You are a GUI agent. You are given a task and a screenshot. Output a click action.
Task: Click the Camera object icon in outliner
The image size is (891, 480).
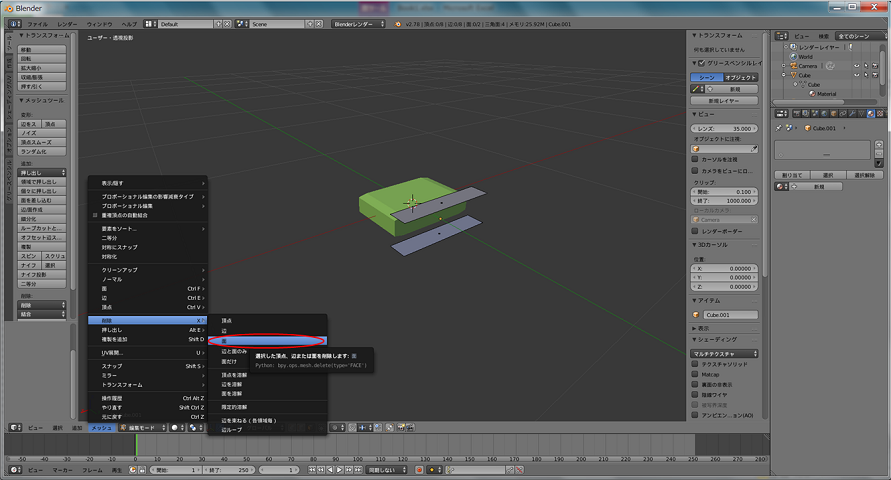coord(794,66)
